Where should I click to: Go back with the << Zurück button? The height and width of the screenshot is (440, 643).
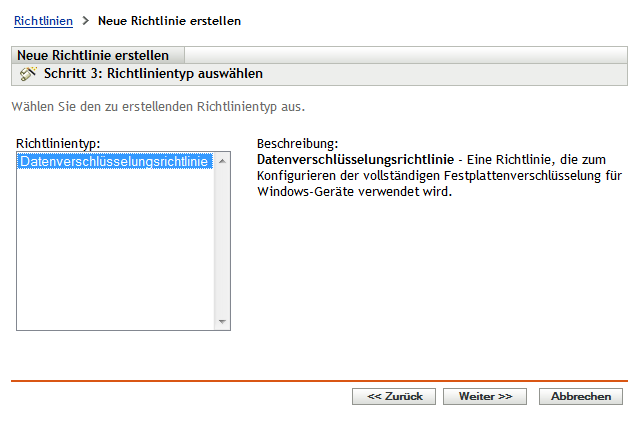394,396
